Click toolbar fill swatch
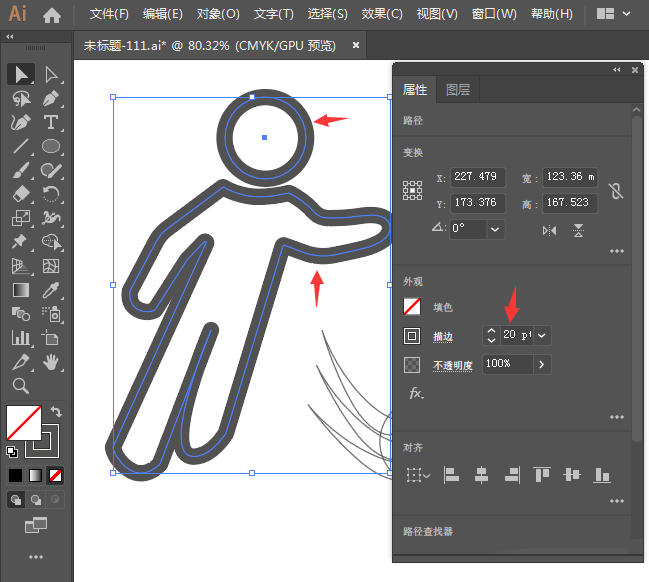Screen dimensions: 649x582 coord(24,423)
